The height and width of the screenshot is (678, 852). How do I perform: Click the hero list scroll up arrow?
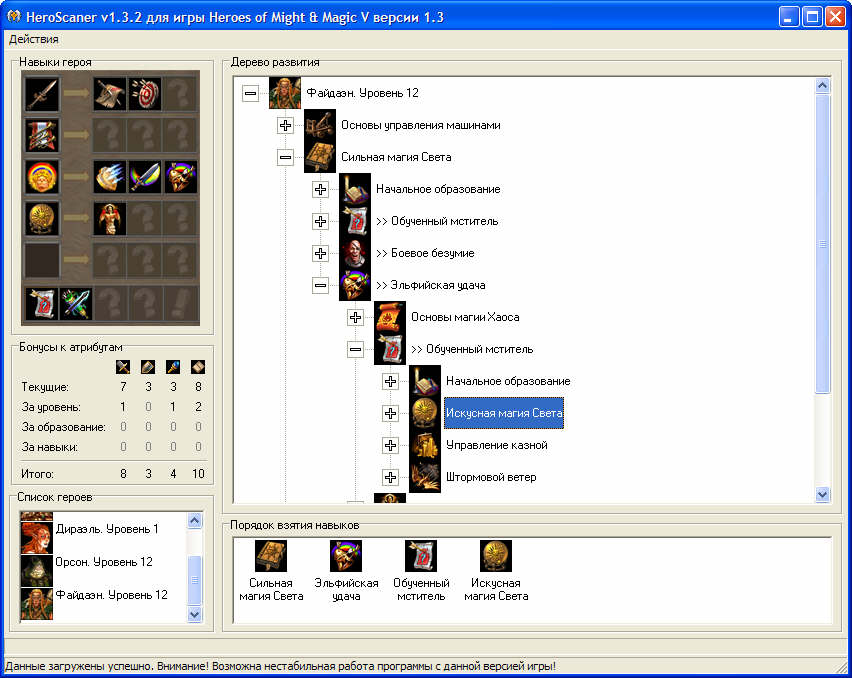click(195, 520)
